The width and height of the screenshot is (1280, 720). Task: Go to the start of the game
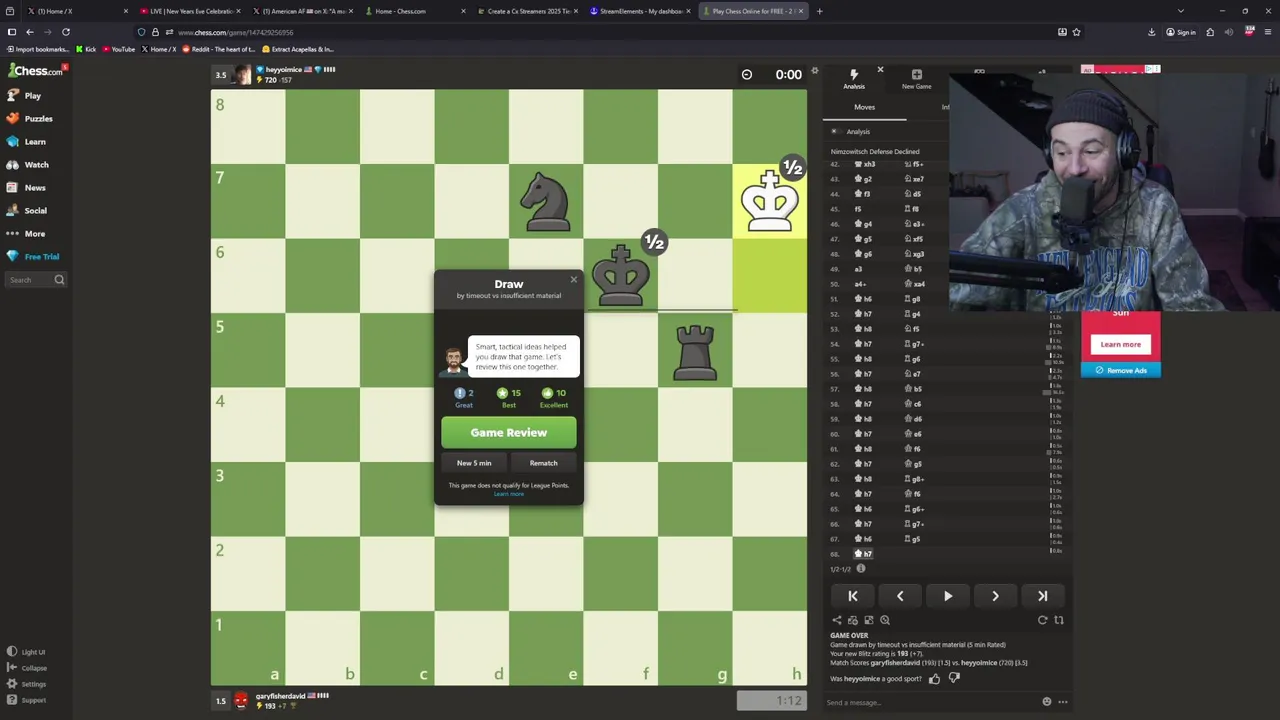pyautogui.click(x=853, y=596)
